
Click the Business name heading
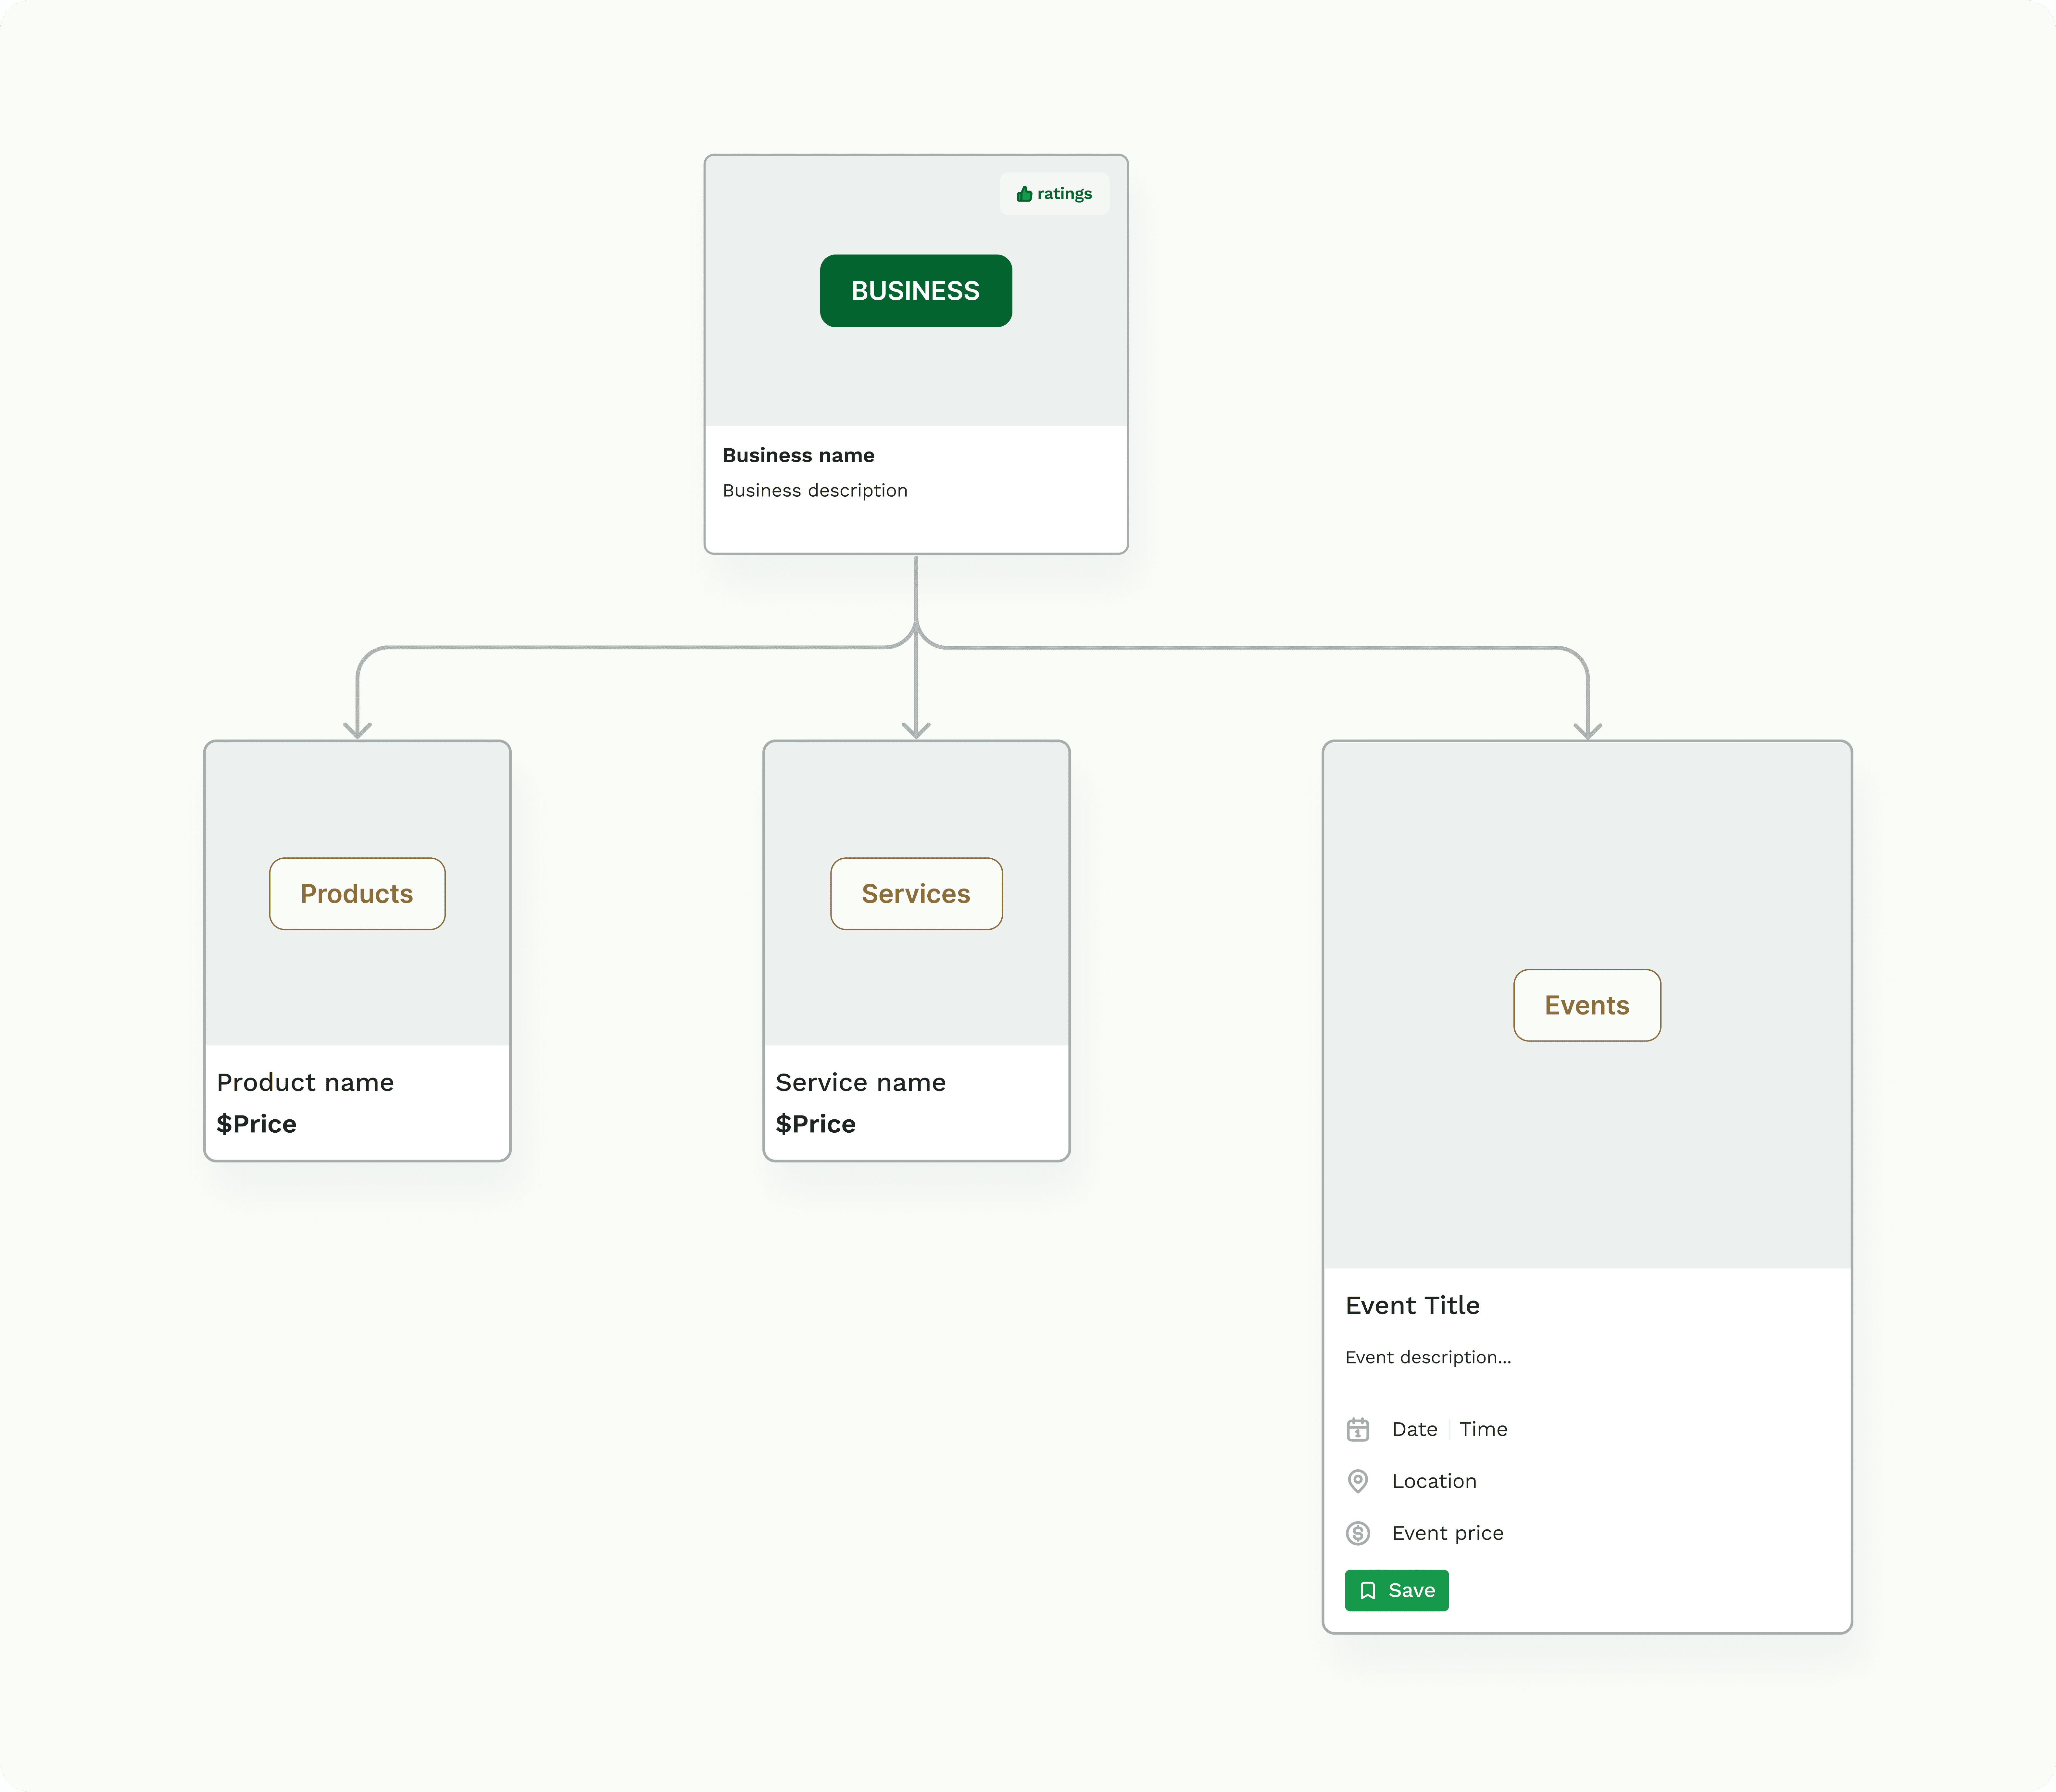click(798, 455)
